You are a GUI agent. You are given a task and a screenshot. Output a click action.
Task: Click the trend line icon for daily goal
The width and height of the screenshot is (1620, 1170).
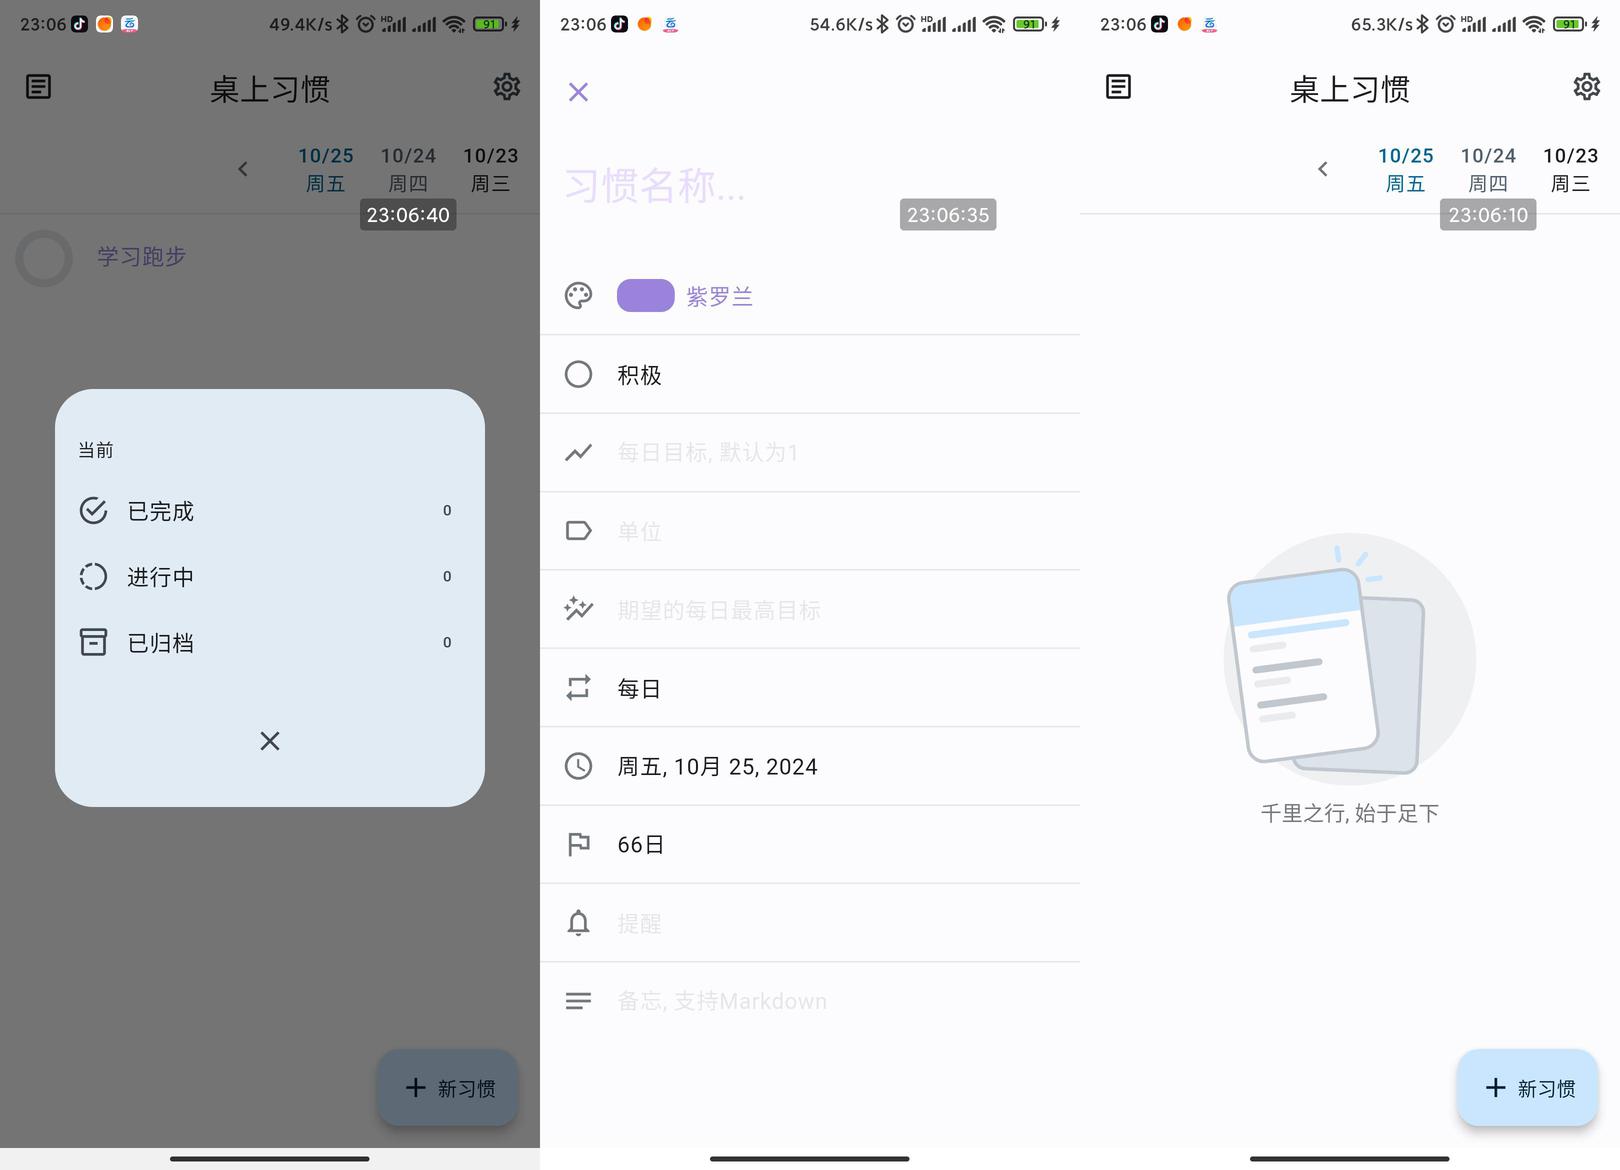click(x=578, y=453)
